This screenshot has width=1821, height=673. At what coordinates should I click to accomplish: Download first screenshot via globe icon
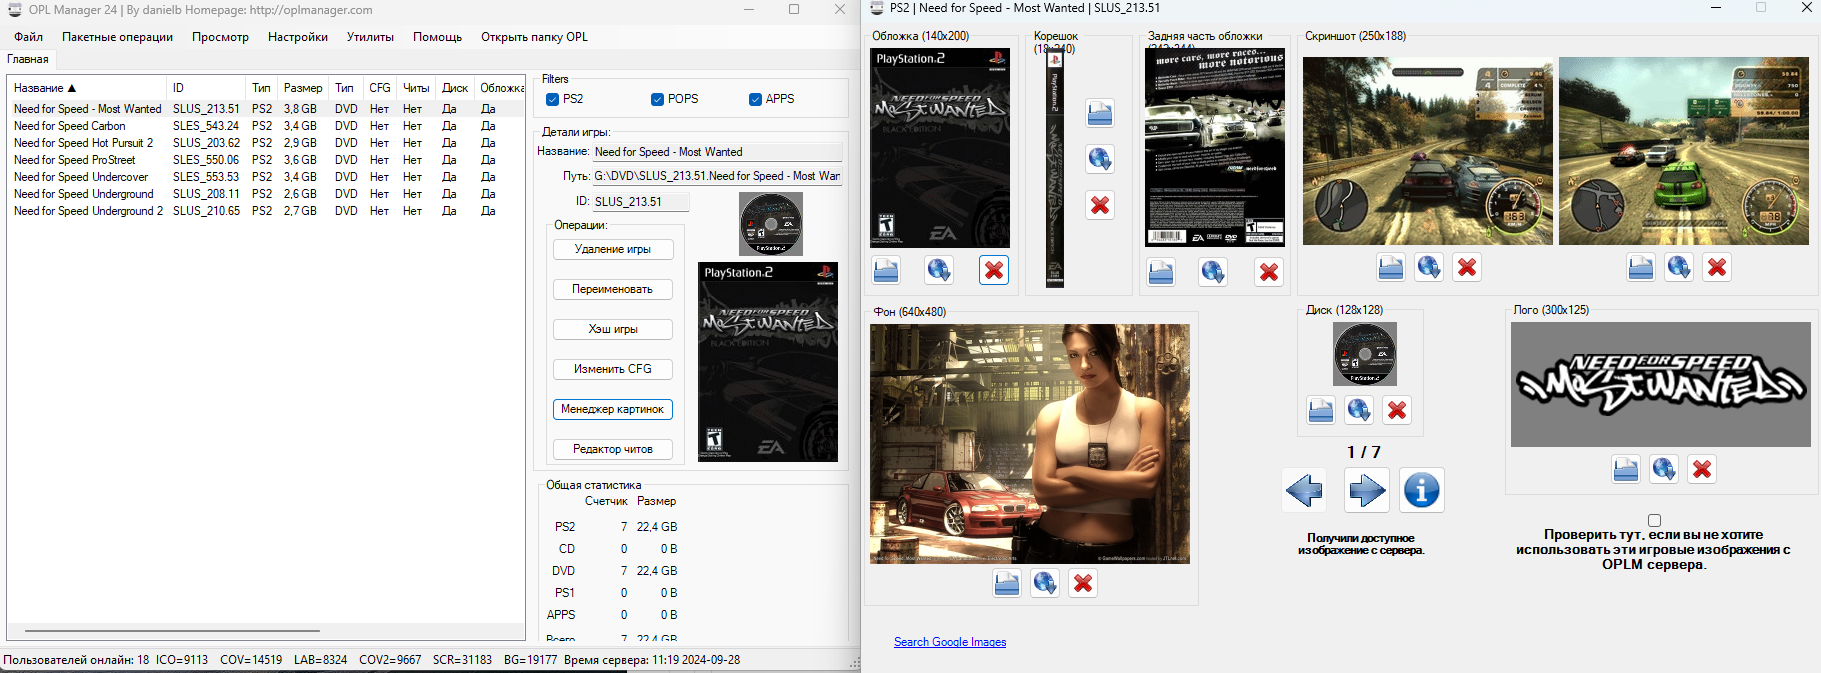point(1429,267)
